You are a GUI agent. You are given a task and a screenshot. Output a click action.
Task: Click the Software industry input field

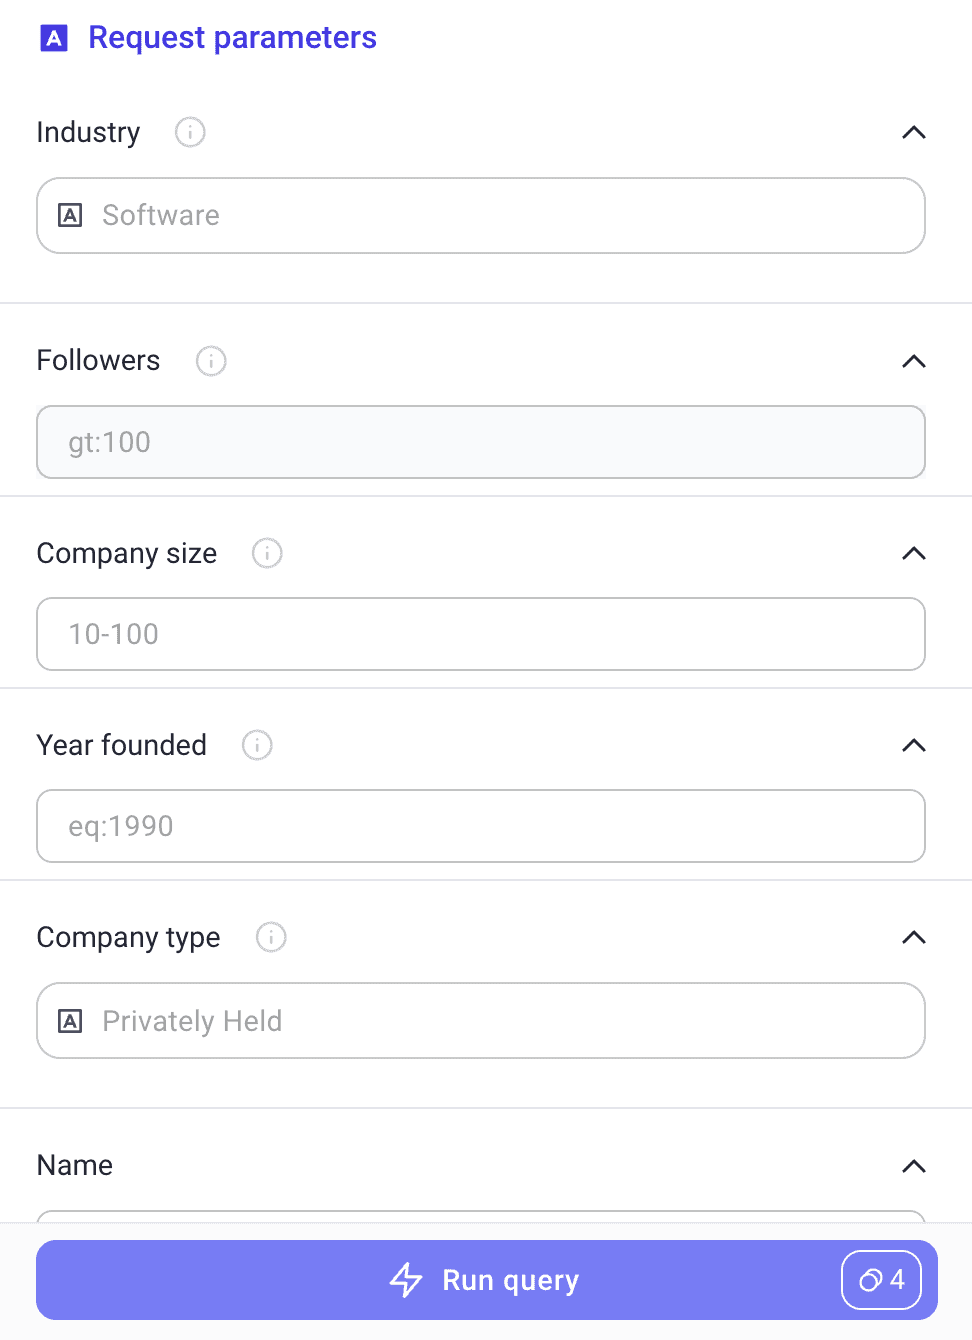coord(480,215)
